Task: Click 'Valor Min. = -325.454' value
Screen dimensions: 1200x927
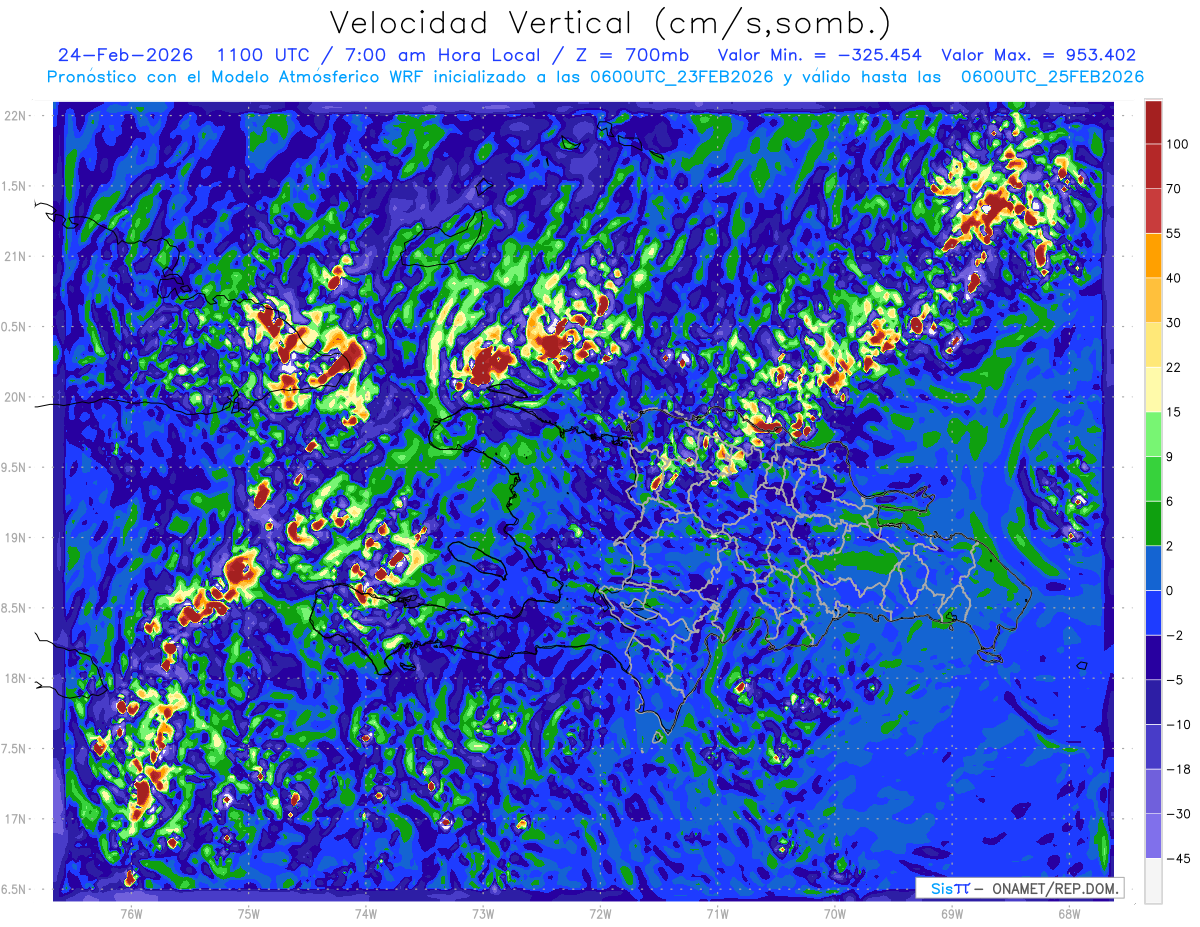Action: (x=820, y=55)
